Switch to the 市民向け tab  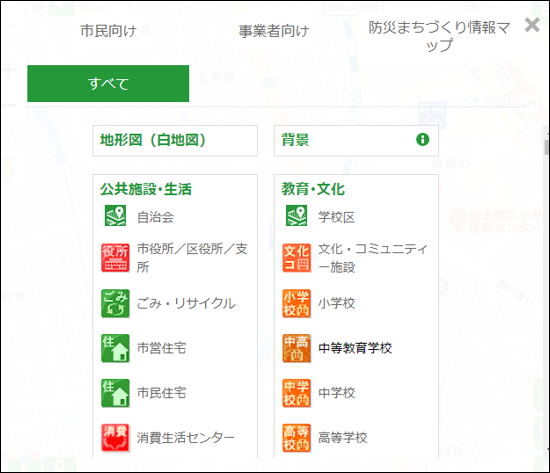[x=108, y=31]
